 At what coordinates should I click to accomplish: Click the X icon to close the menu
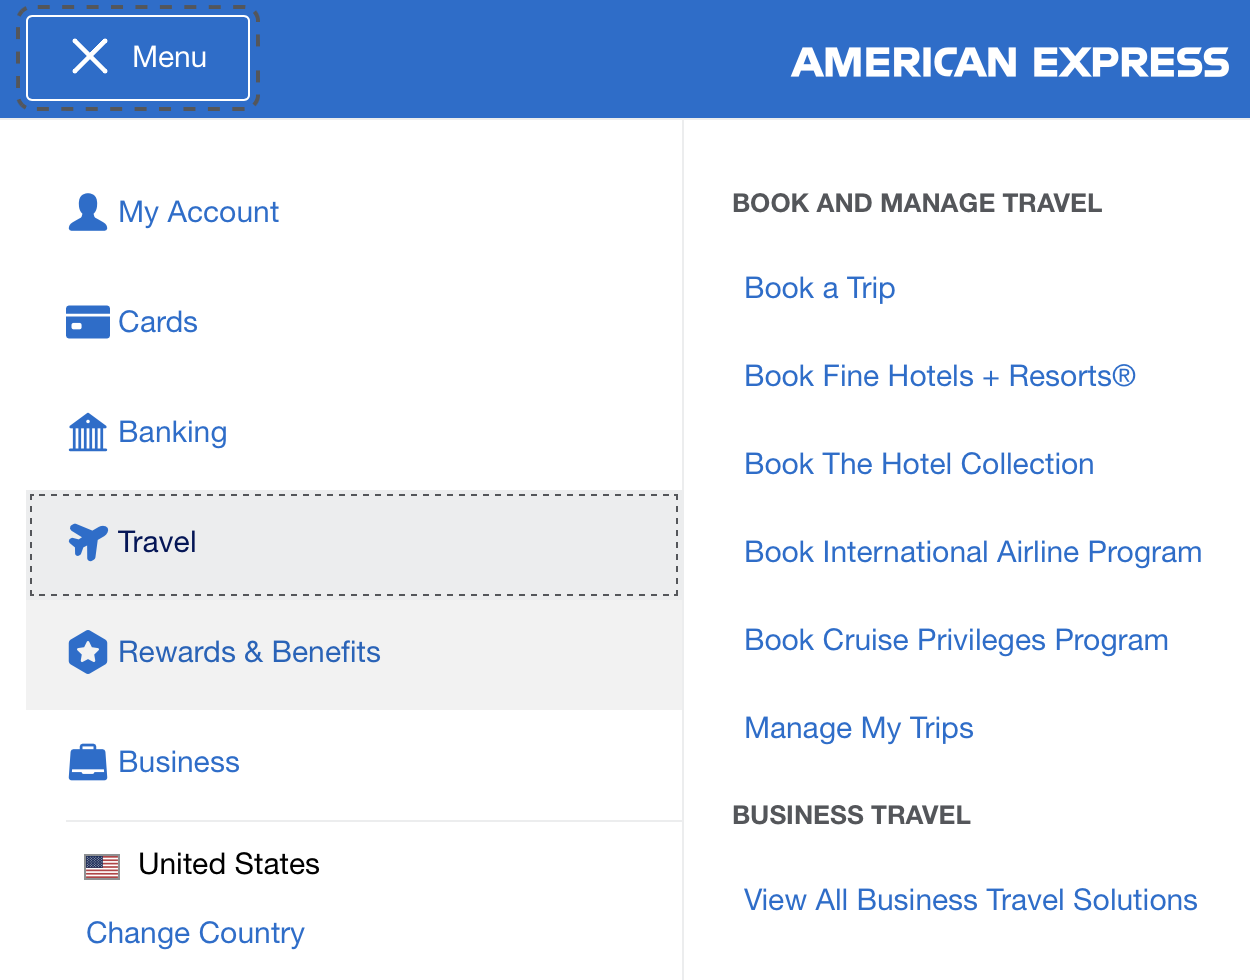(90, 57)
